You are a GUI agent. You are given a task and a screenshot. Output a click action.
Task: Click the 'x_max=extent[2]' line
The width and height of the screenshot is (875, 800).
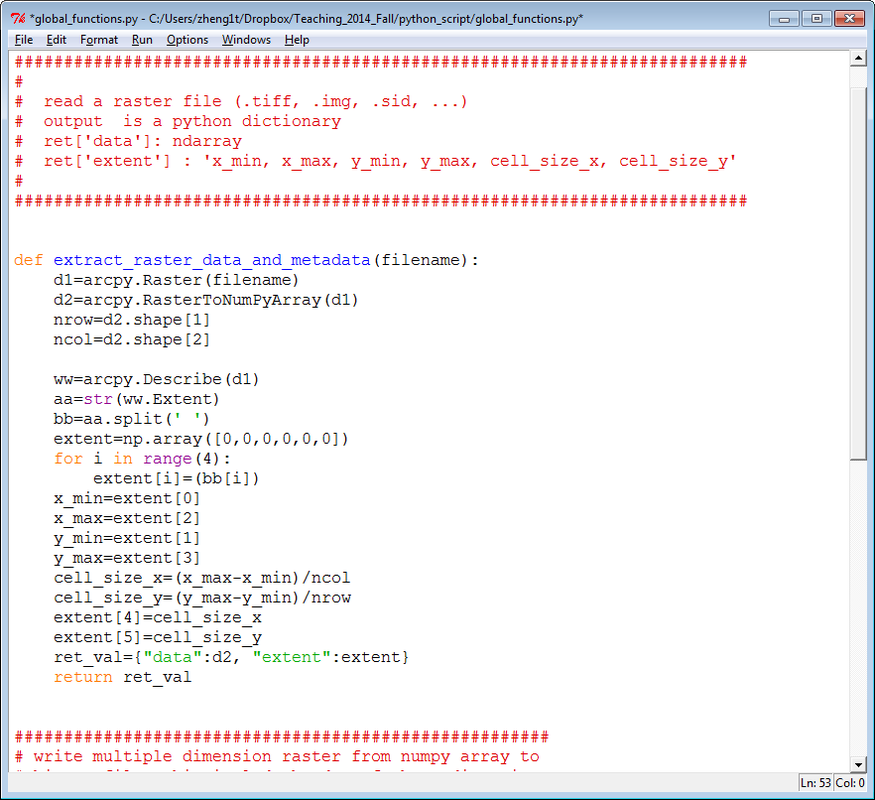coord(127,518)
